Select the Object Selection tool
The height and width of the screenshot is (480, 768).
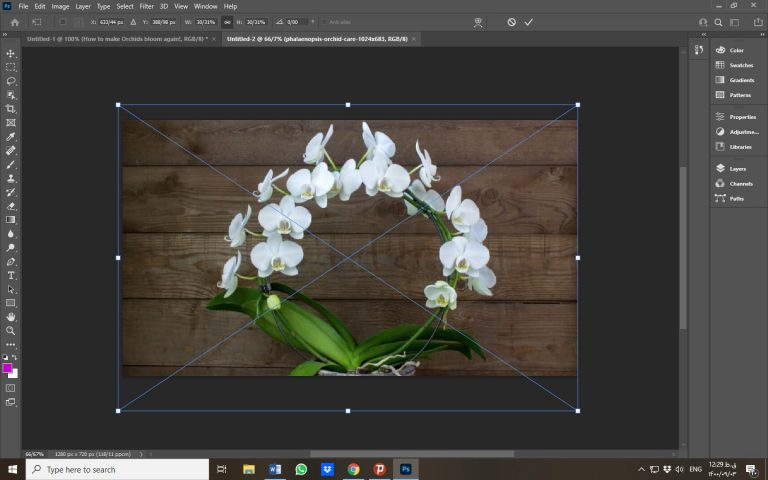[x=11, y=95]
